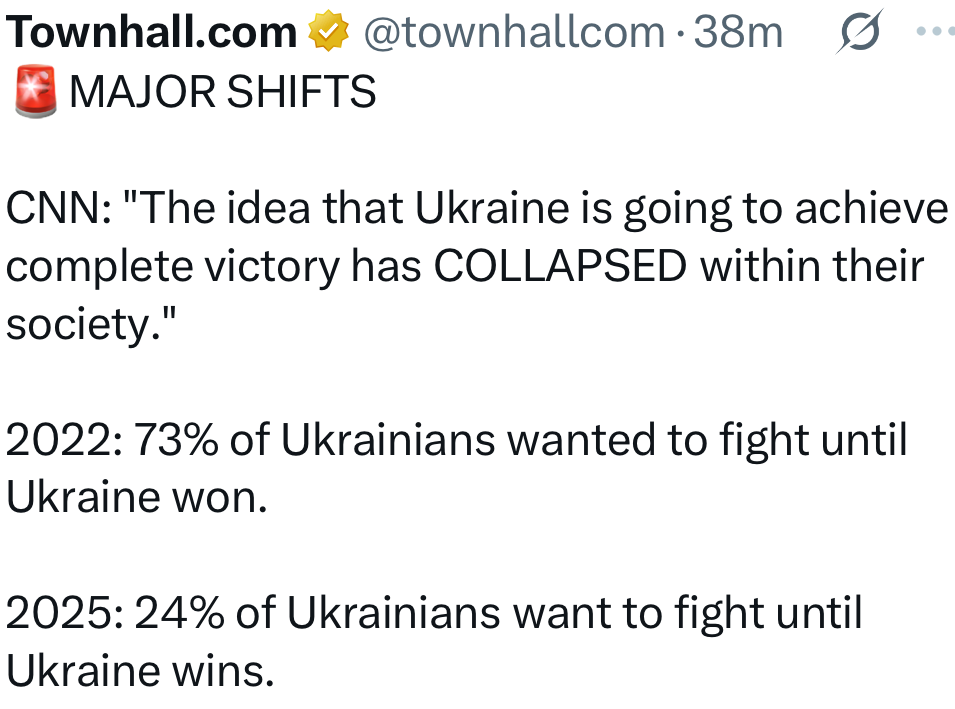Click the "2025:" year label
Screen dimensions: 955x709
pos(63,614)
